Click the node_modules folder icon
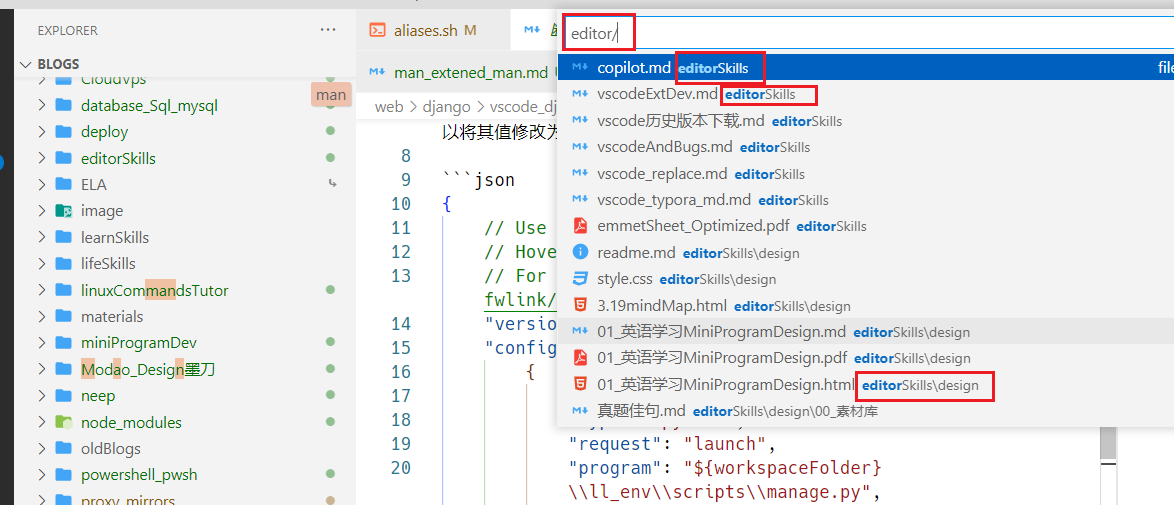 pyautogui.click(x=63, y=423)
